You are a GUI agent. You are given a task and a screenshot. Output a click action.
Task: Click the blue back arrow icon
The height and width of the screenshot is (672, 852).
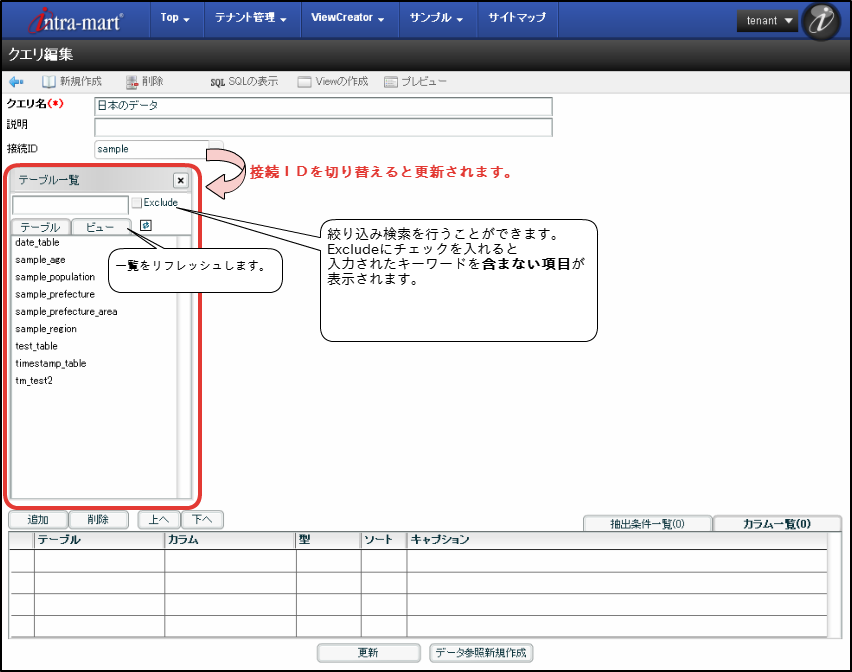pos(16,81)
